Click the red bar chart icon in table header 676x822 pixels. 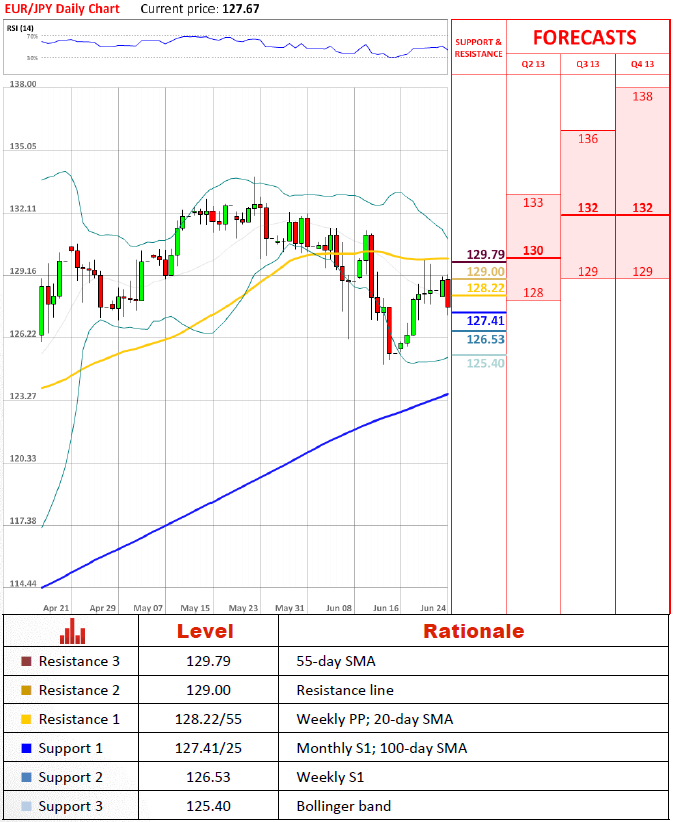click(x=72, y=631)
